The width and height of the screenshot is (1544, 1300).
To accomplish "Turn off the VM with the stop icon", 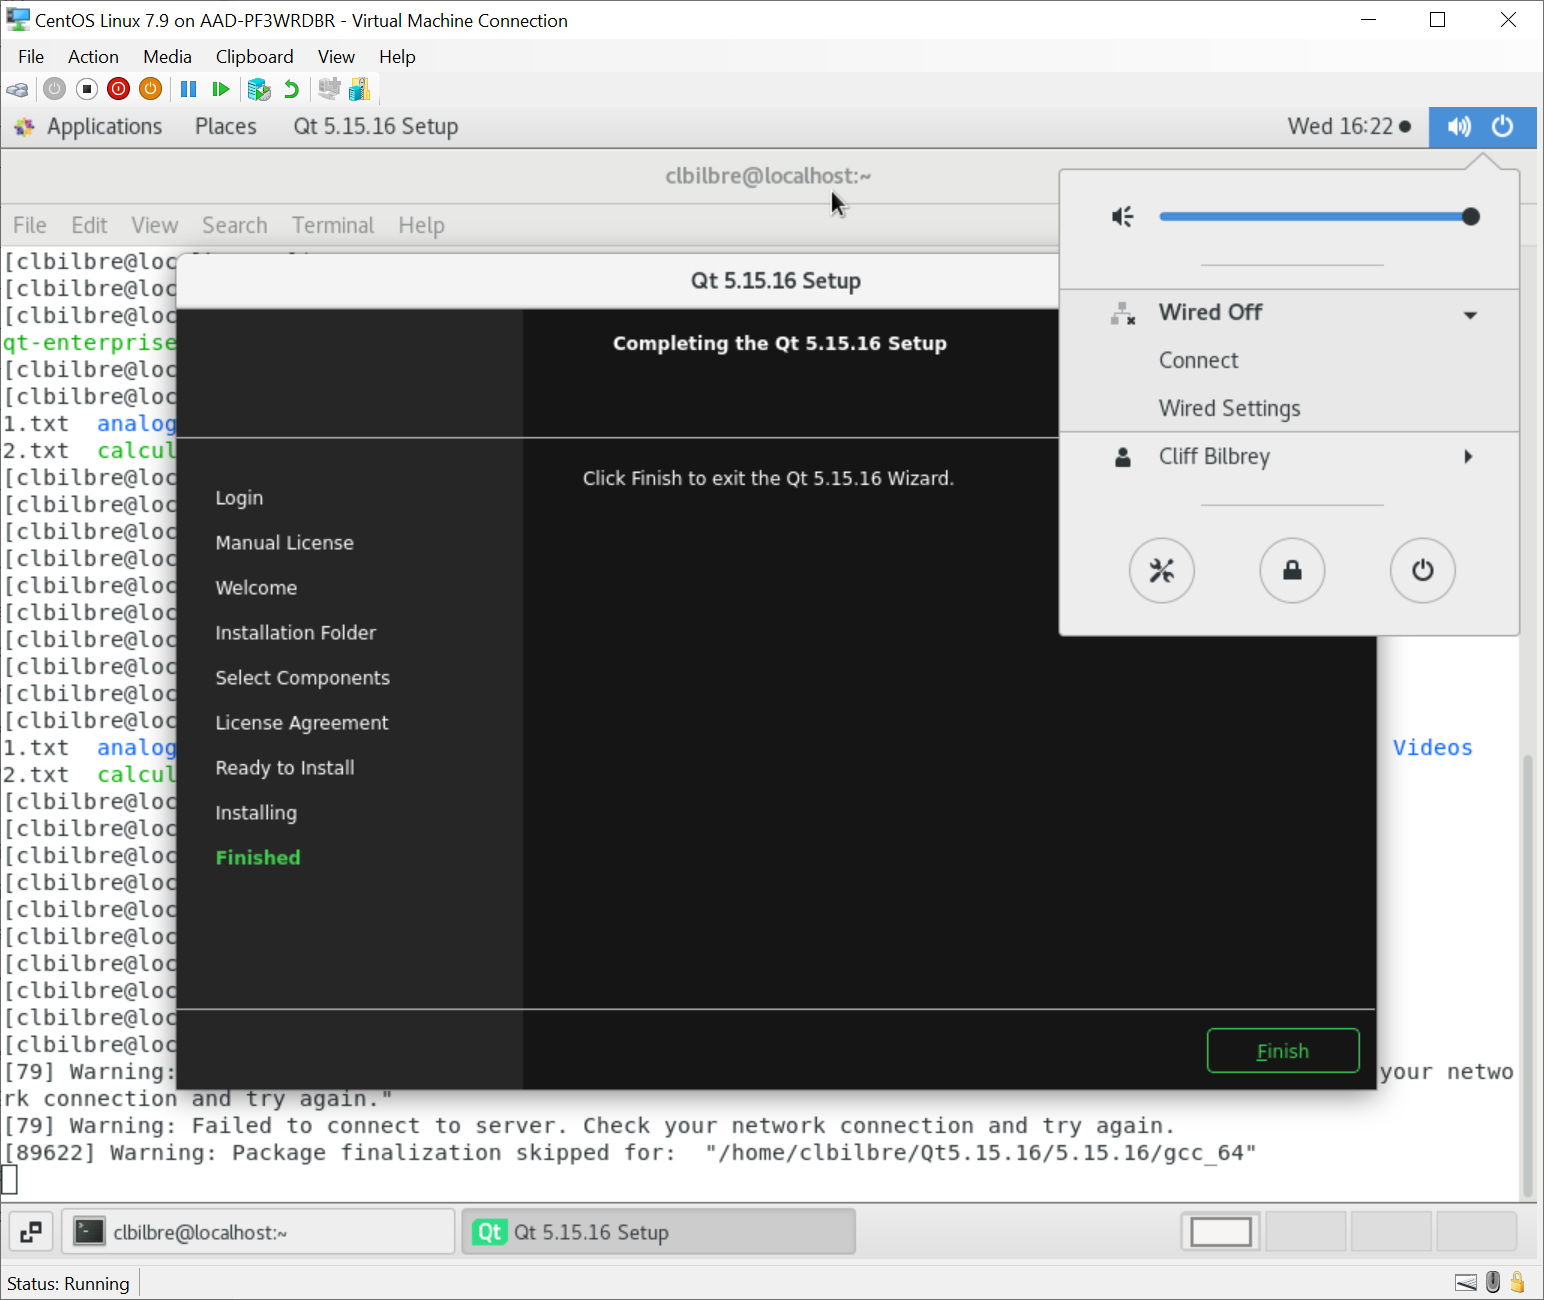I will [87, 90].
